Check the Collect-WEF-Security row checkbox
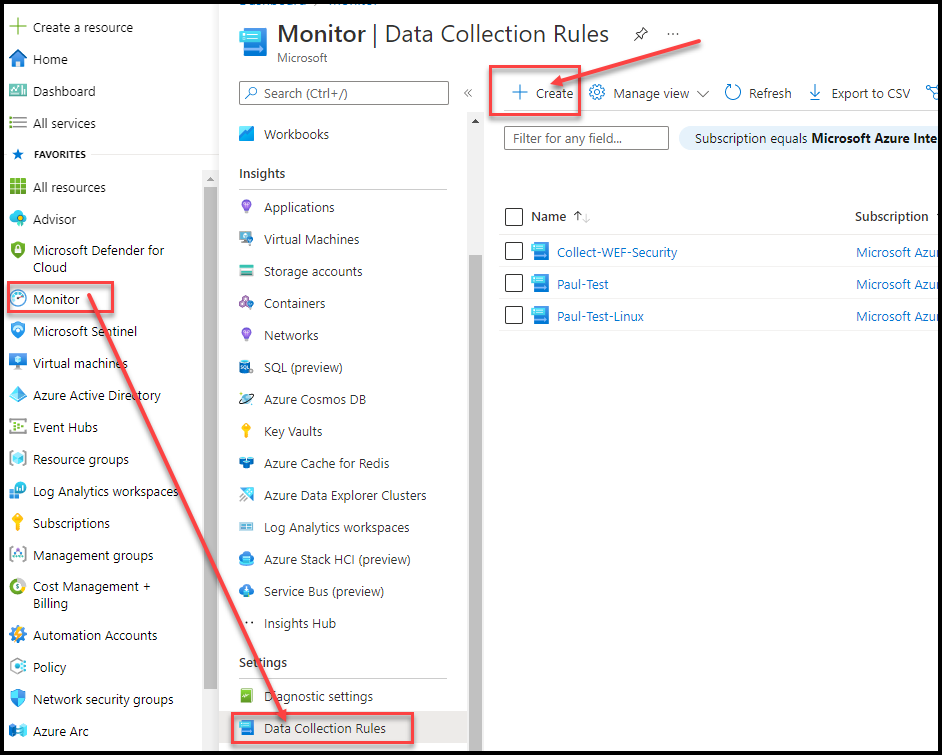The image size is (942, 755). [x=514, y=252]
